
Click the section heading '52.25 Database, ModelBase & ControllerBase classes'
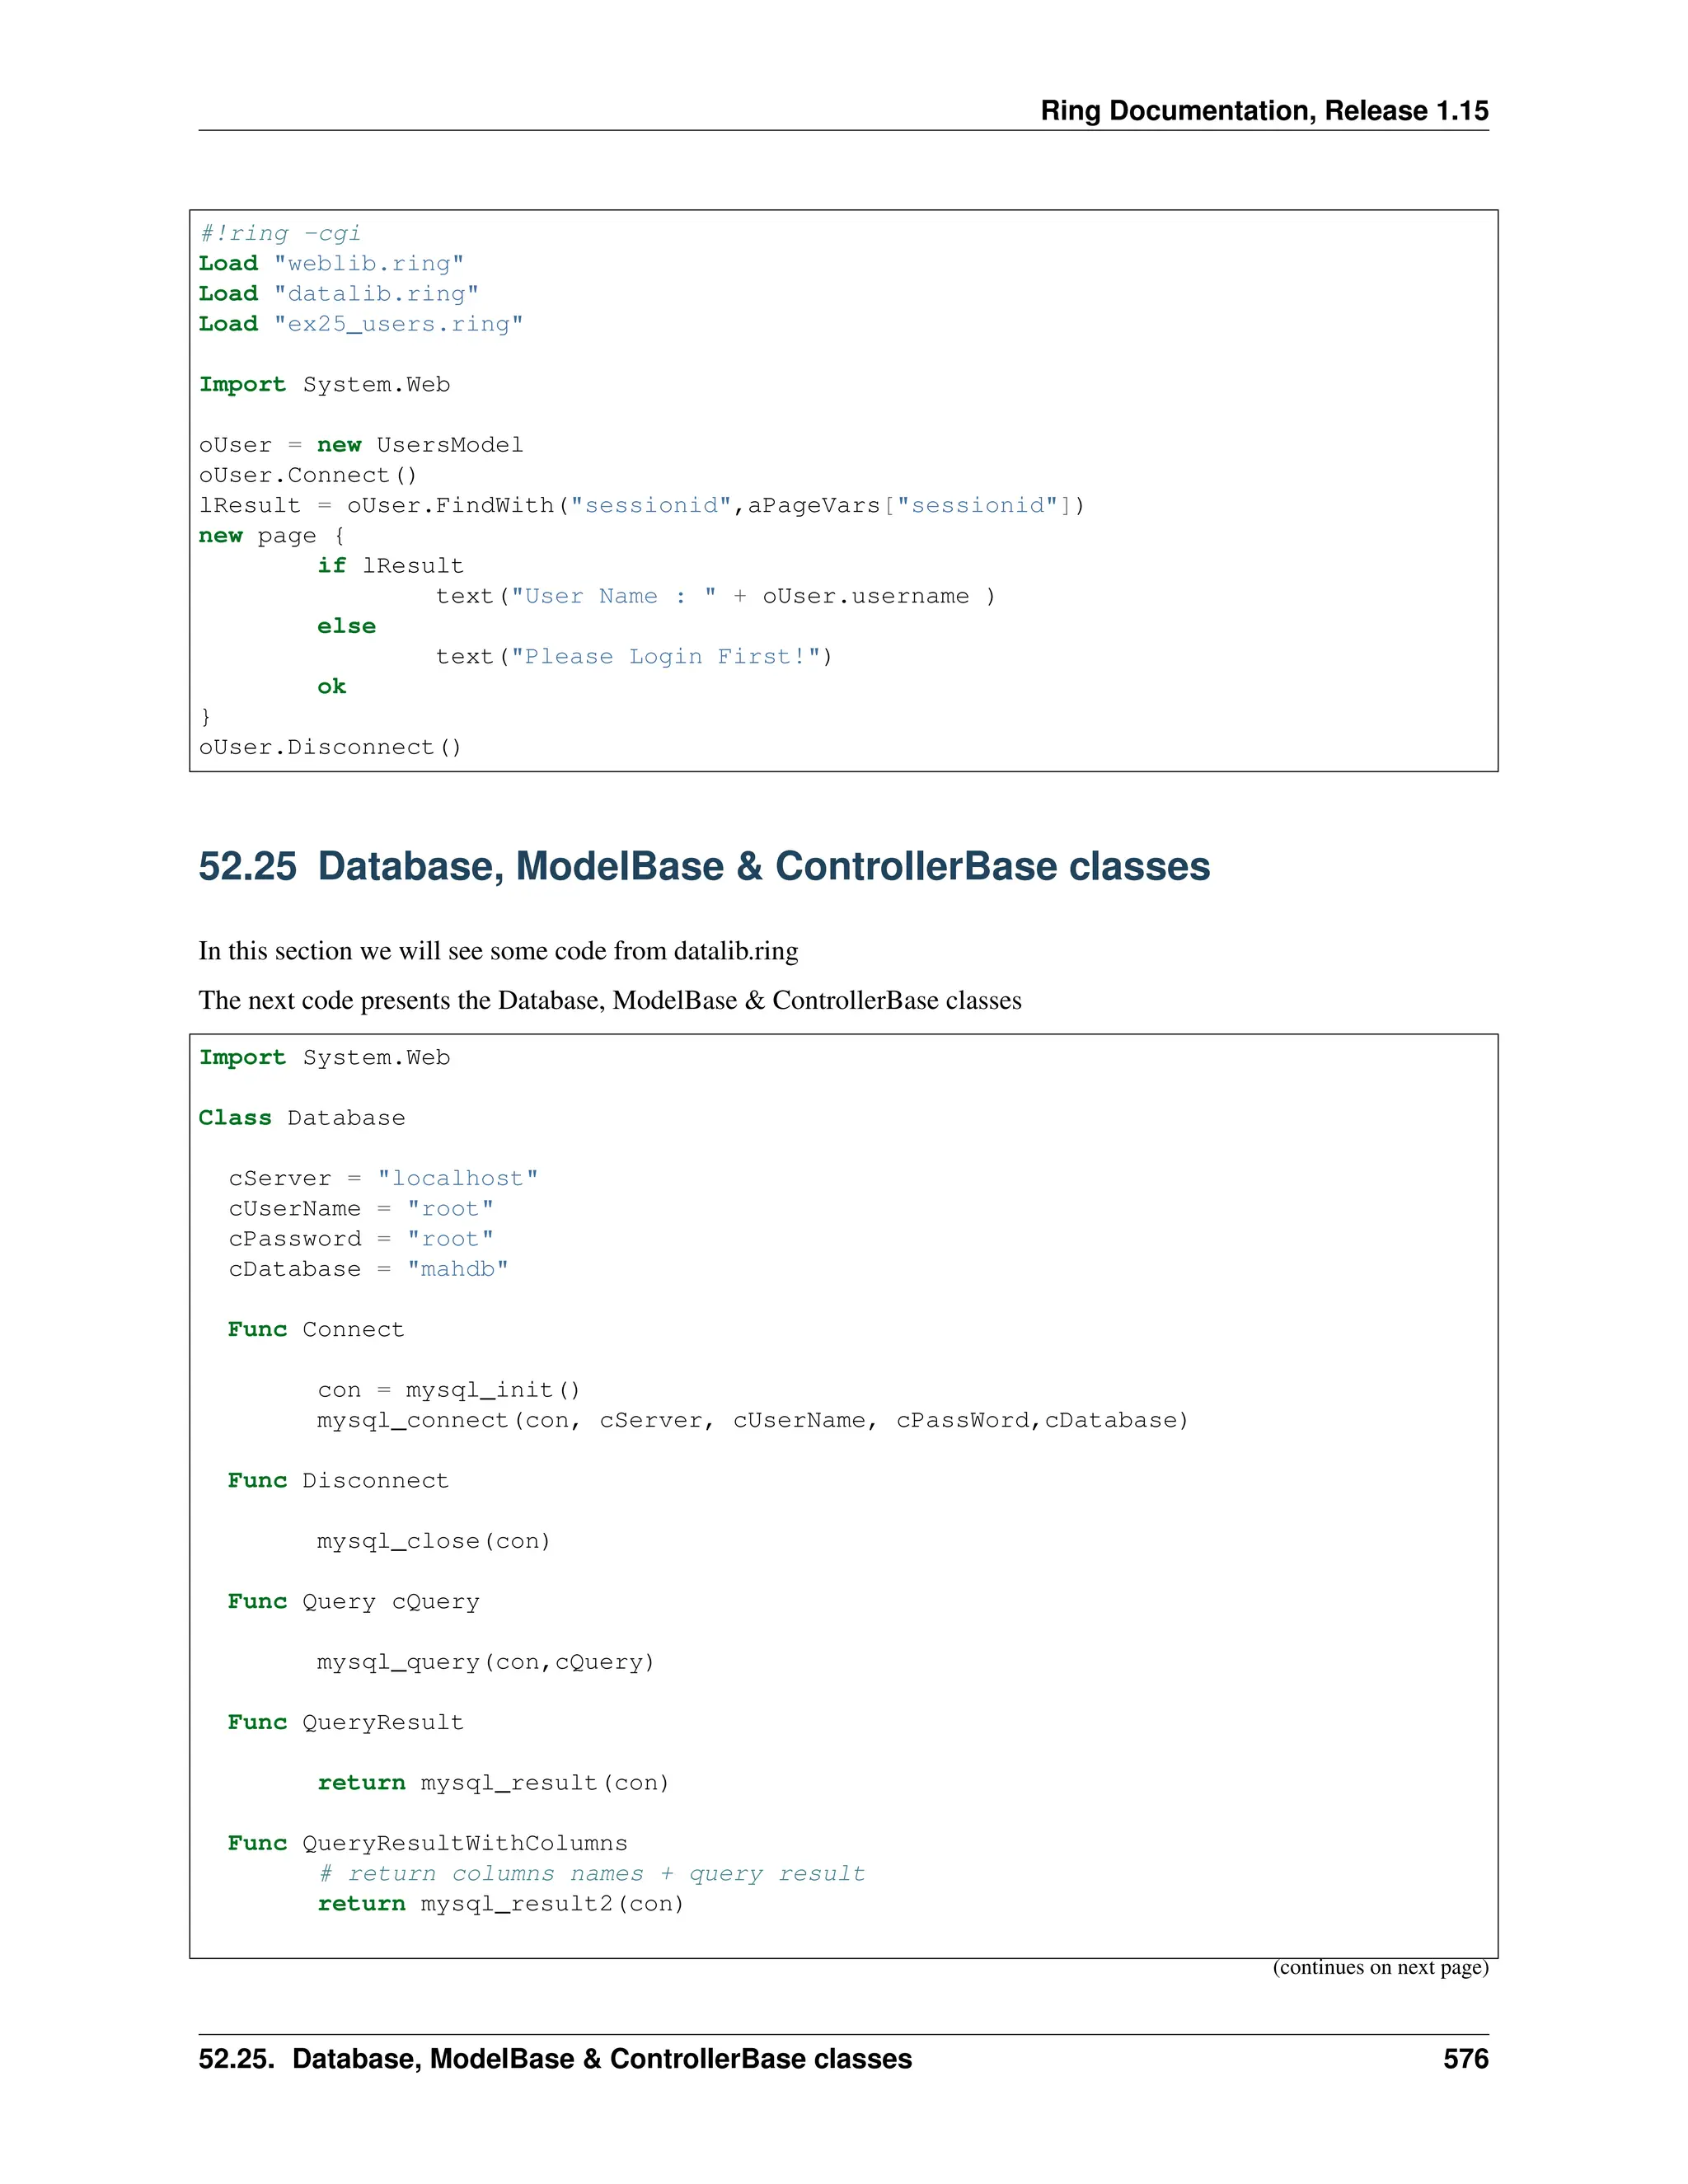pos(703,866)
